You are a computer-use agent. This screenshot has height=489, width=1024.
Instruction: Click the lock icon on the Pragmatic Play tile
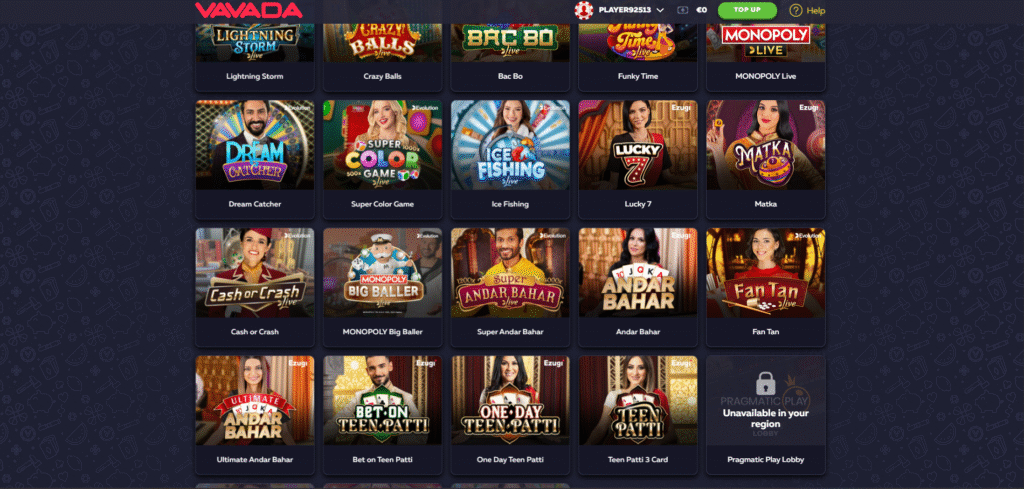(x=765, y=384)
